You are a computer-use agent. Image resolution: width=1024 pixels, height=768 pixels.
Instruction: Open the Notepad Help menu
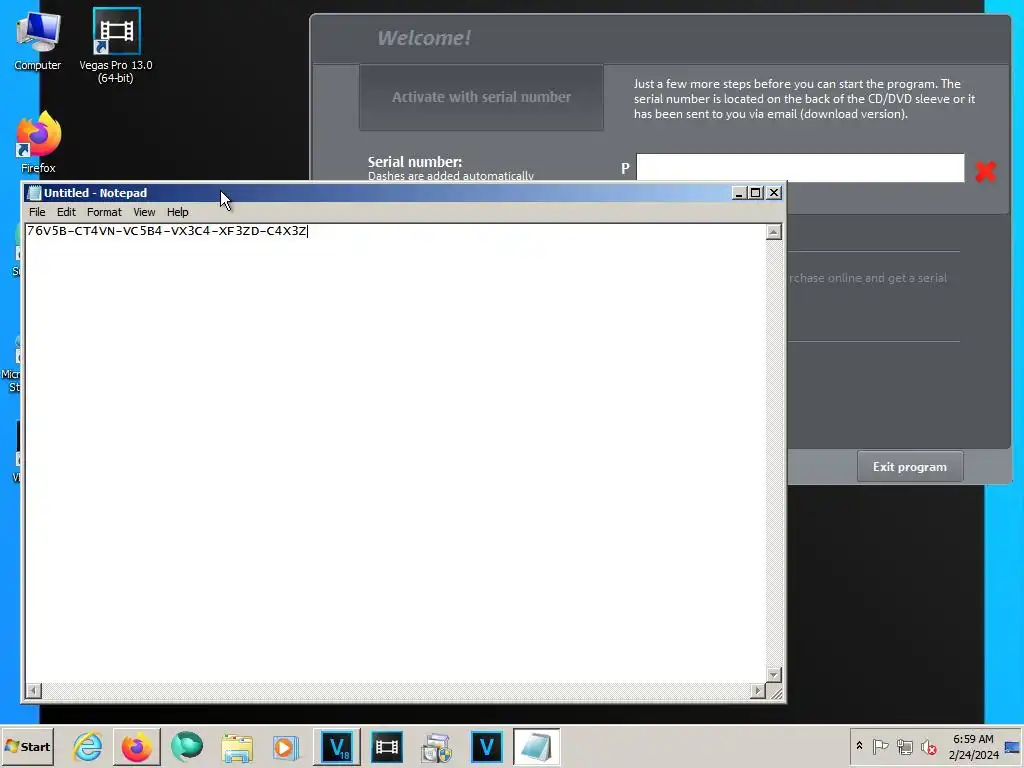click(x=177, y=212)
